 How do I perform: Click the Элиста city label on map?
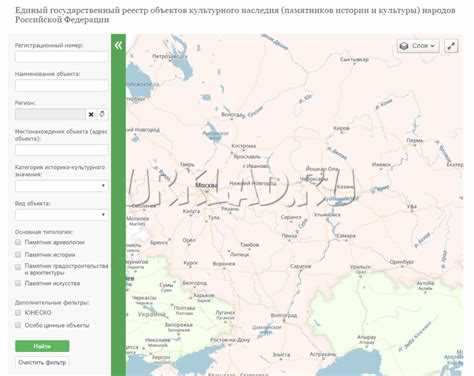coord(281,355)
